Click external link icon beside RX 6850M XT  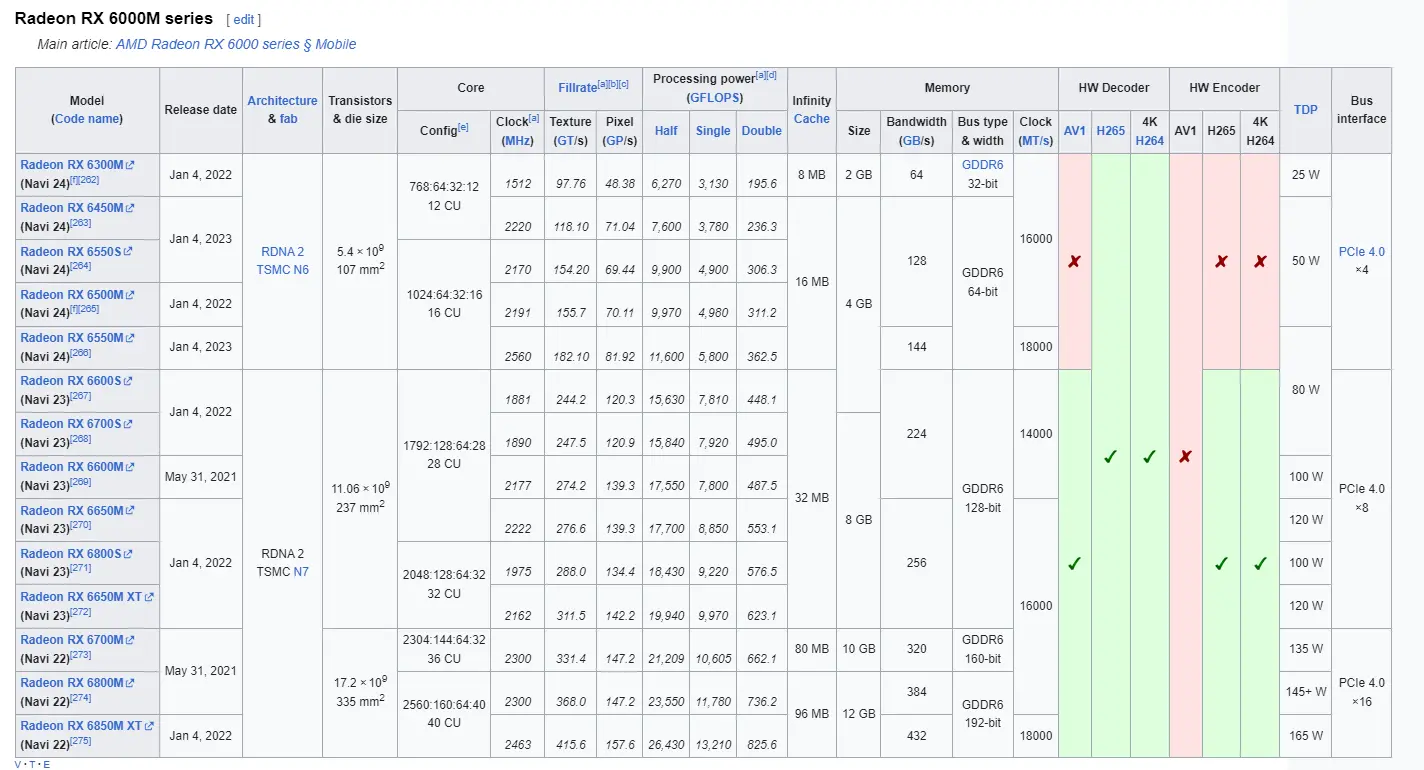pos(149,726)
